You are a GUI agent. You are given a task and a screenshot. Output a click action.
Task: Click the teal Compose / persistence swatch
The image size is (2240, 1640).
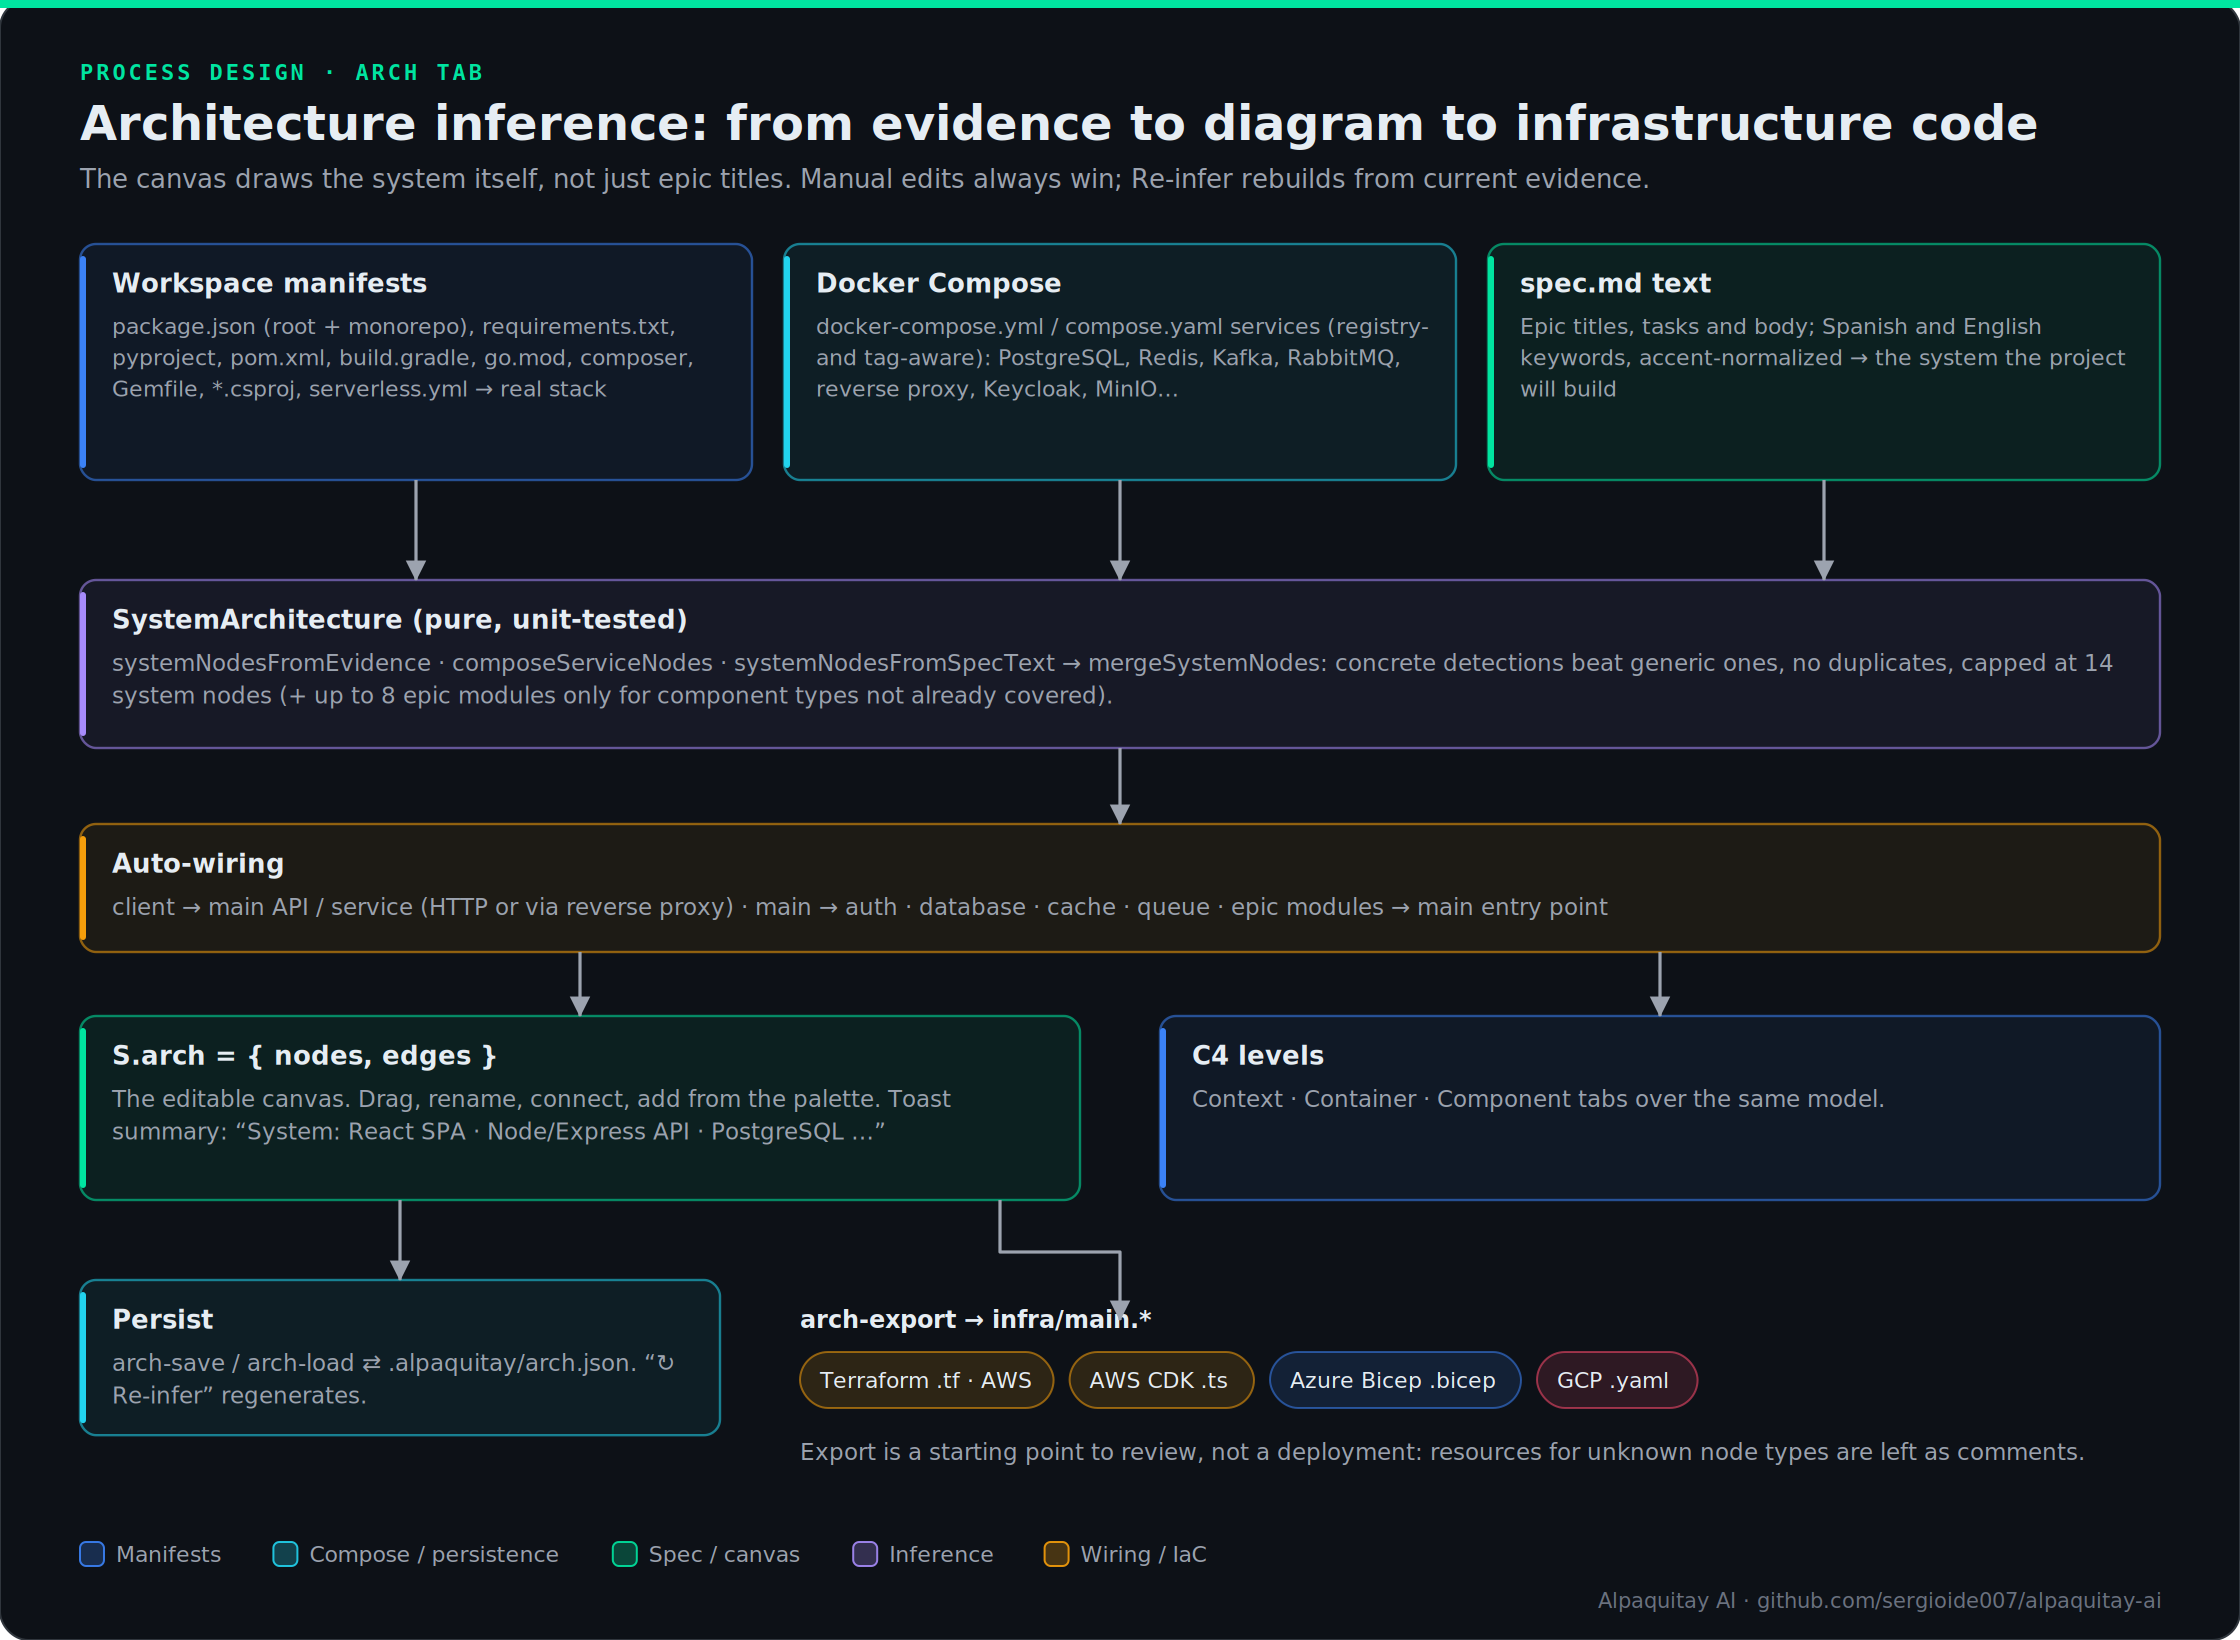tap(285, 1554)
